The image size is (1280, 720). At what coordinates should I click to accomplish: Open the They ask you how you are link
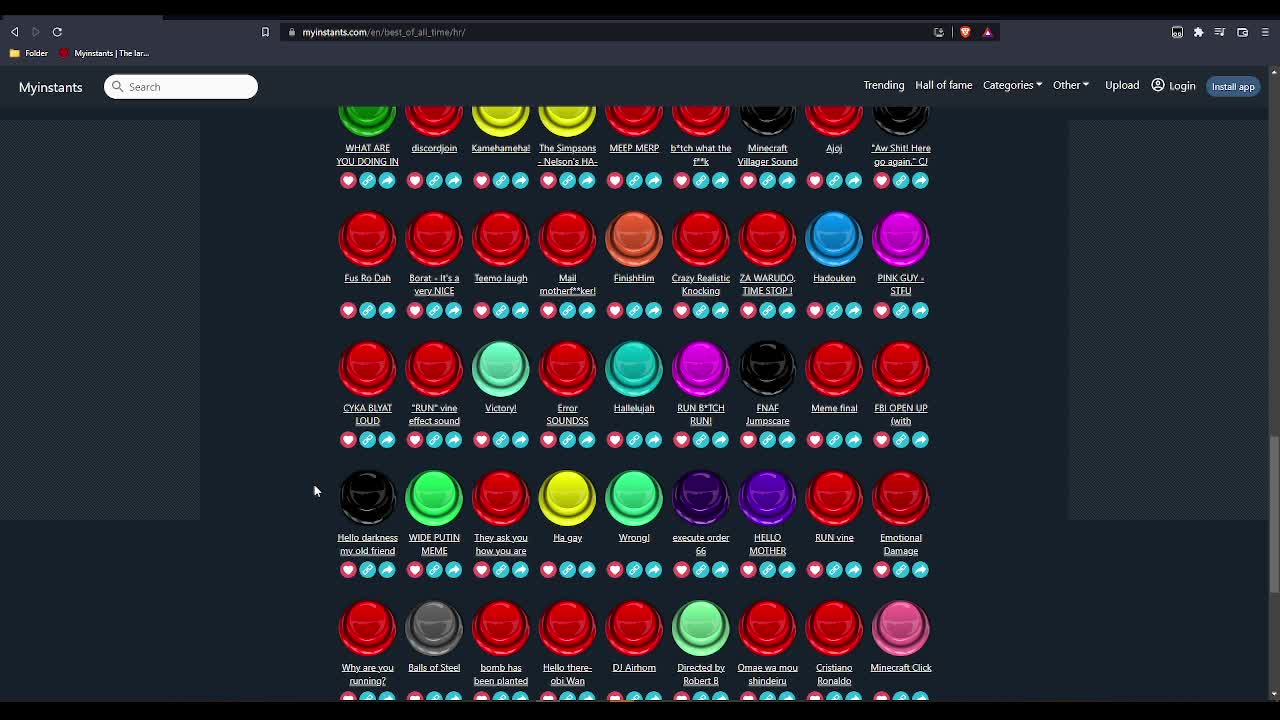(x=501, y=544)
